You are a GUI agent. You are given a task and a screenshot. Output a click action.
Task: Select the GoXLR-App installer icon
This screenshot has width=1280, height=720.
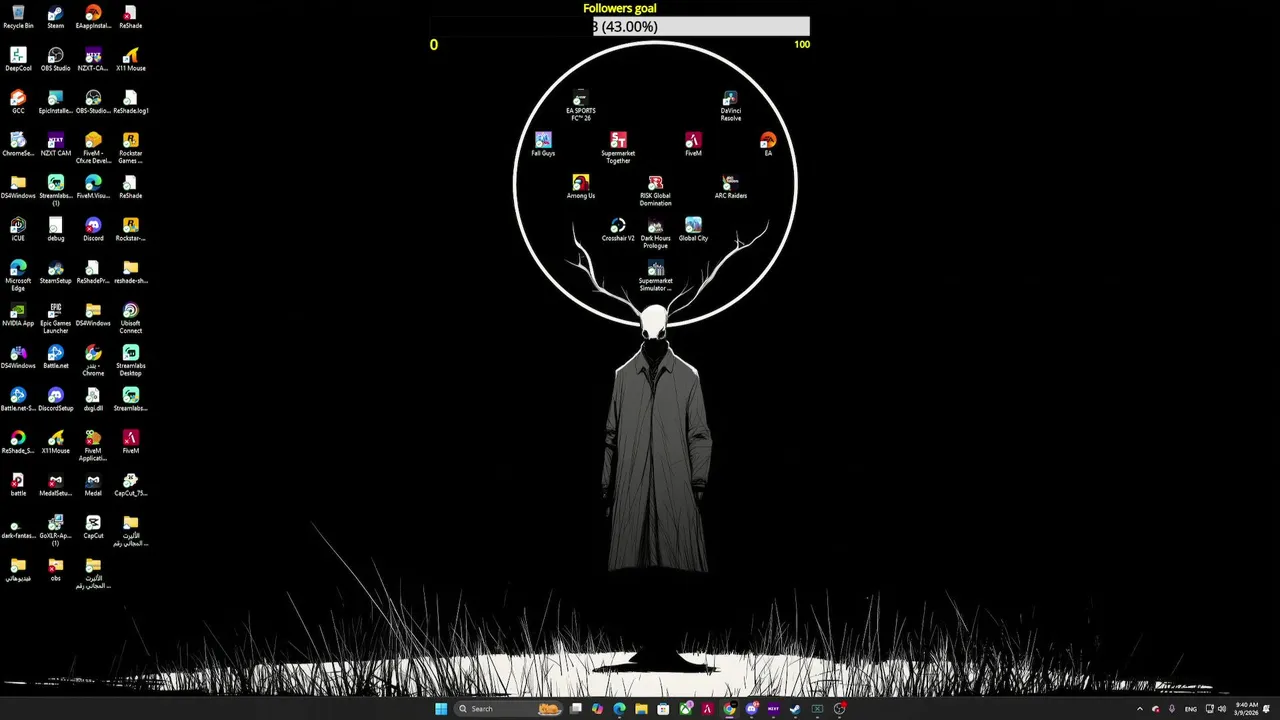56,530
